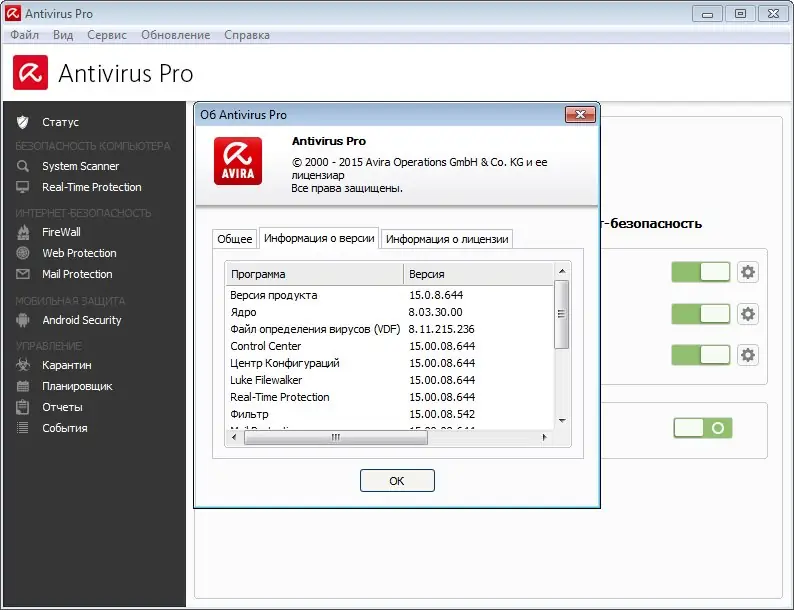Select the Центр Конфигураций row

(389, 363)
